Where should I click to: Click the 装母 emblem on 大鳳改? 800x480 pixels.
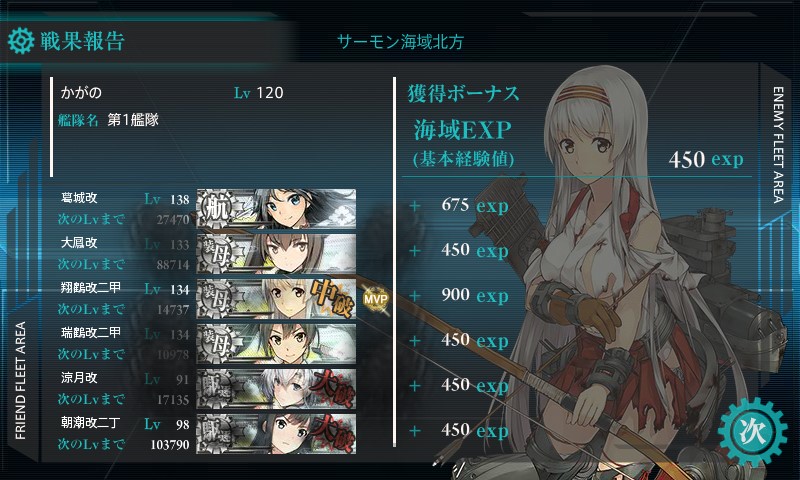(x=216, y=254)
